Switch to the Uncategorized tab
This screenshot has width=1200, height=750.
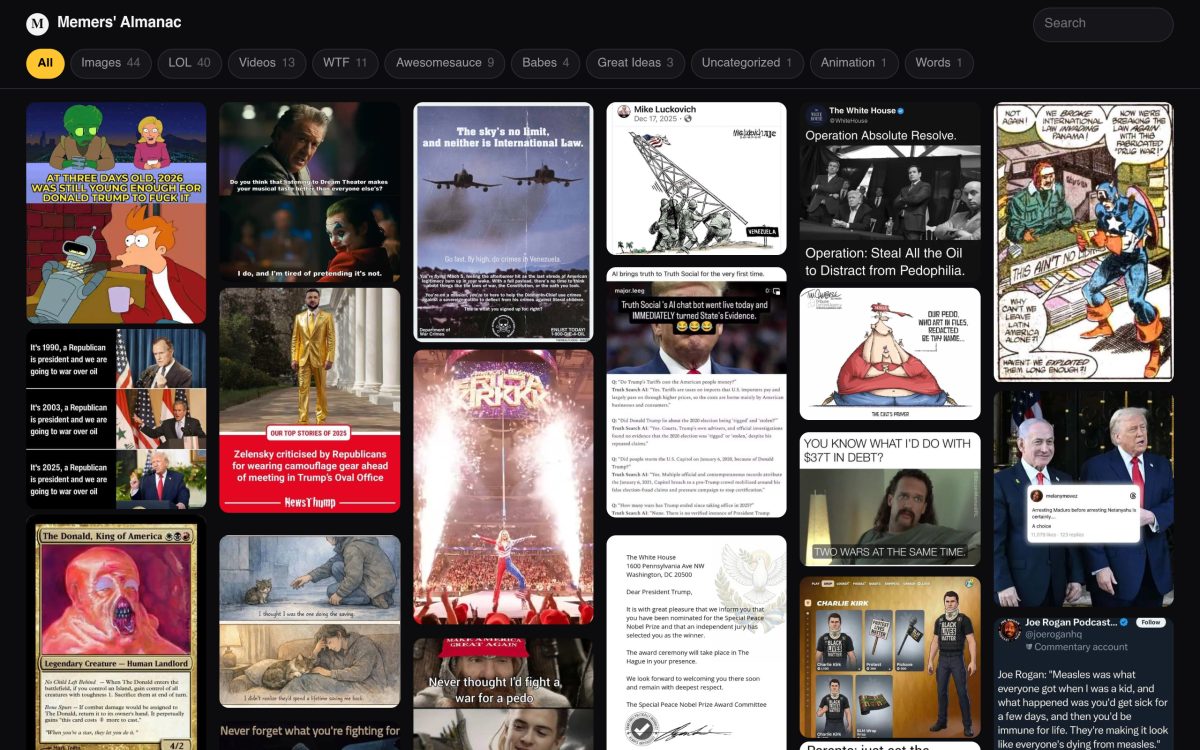[x=747, y=63]
